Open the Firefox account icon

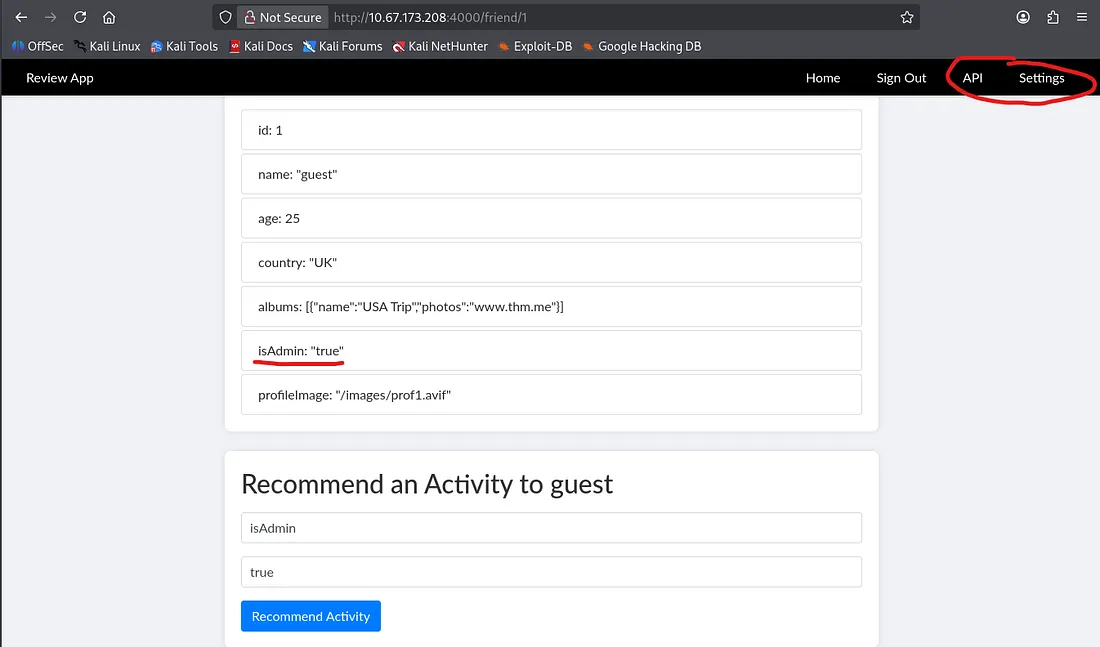[1023, 17]
